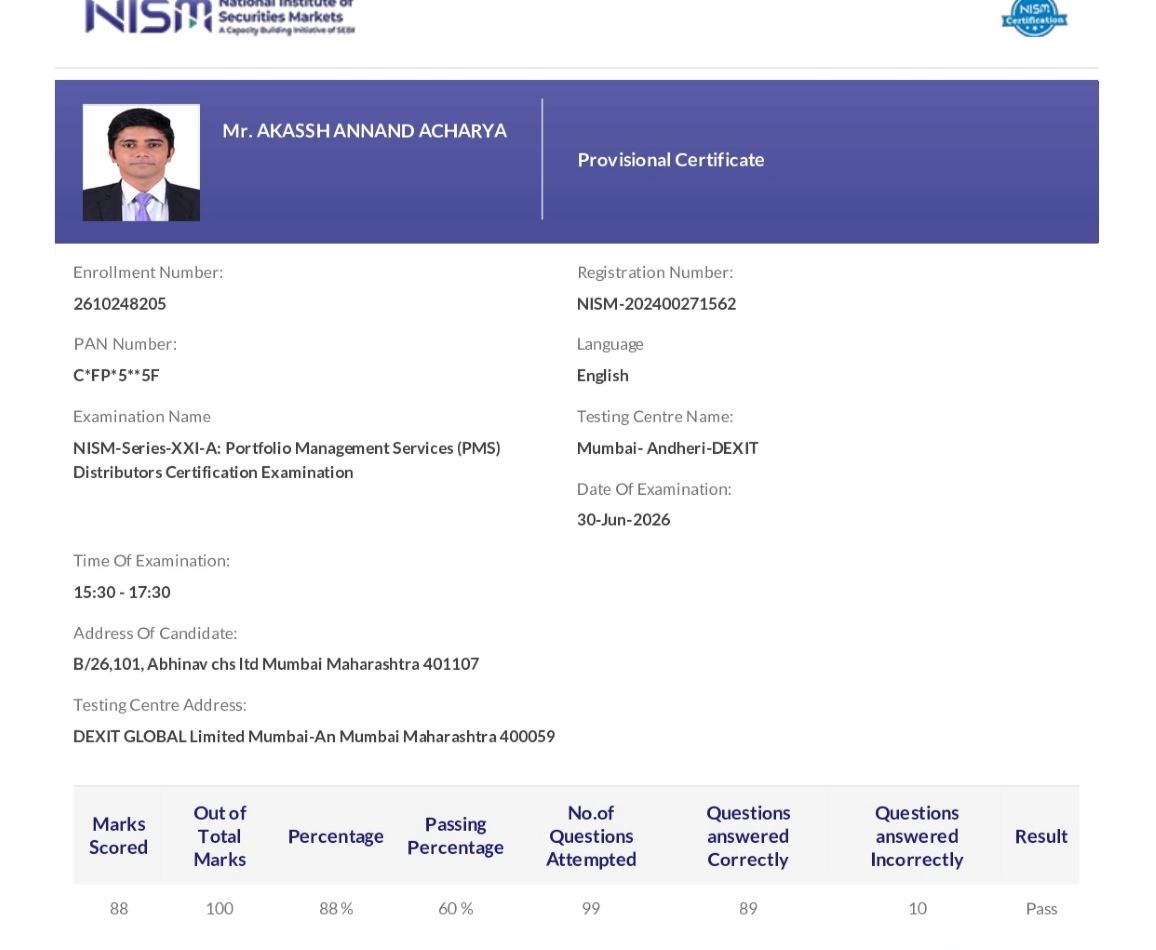Click the NISM Certification badge icon
The height and width of the screenshot is (950, 1156).
point(1034,18)
